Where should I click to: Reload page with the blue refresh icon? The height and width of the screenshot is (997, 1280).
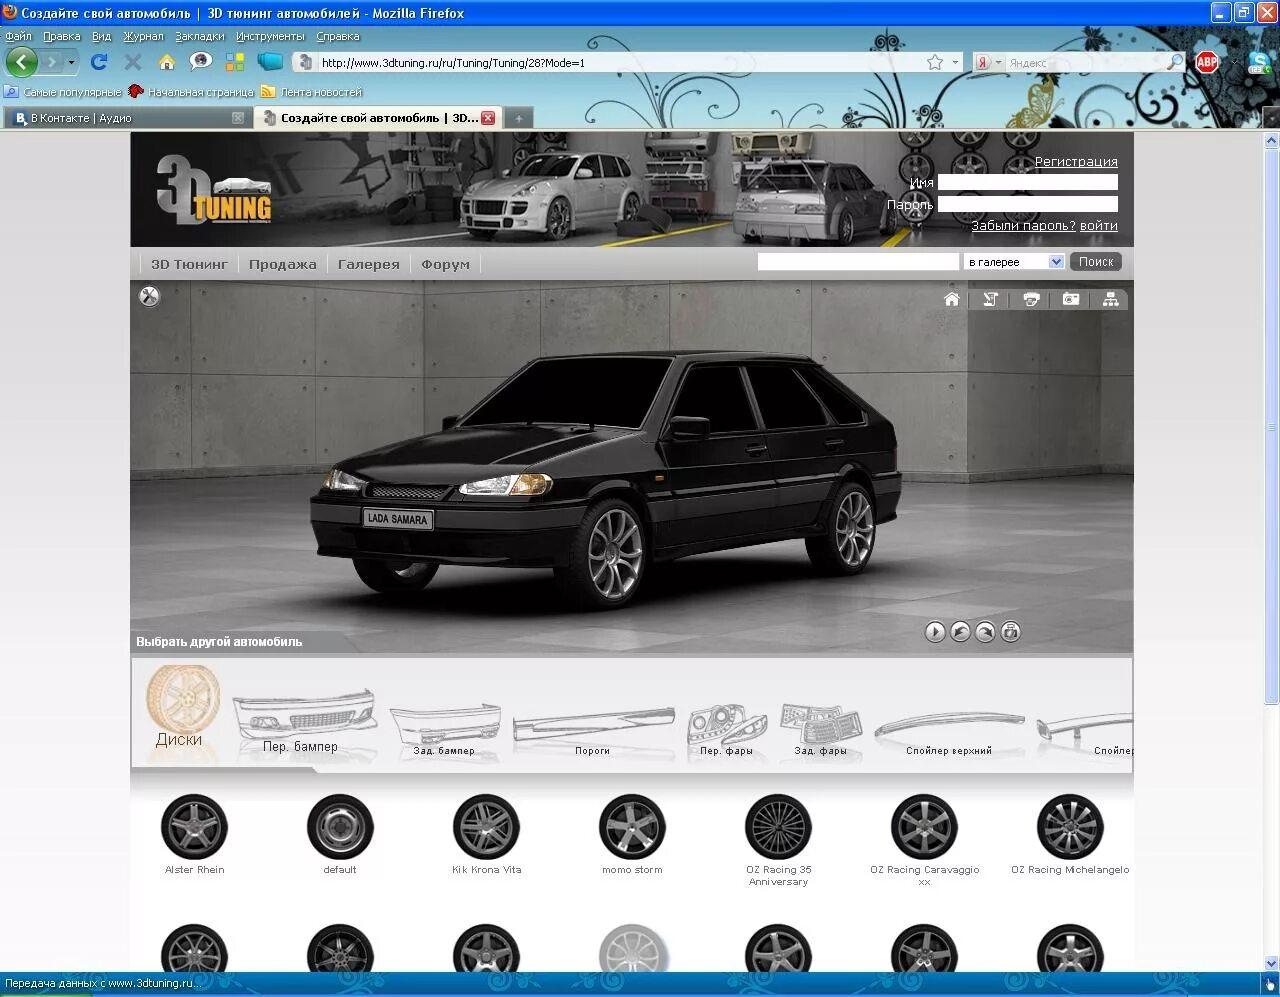coord(99,62)
